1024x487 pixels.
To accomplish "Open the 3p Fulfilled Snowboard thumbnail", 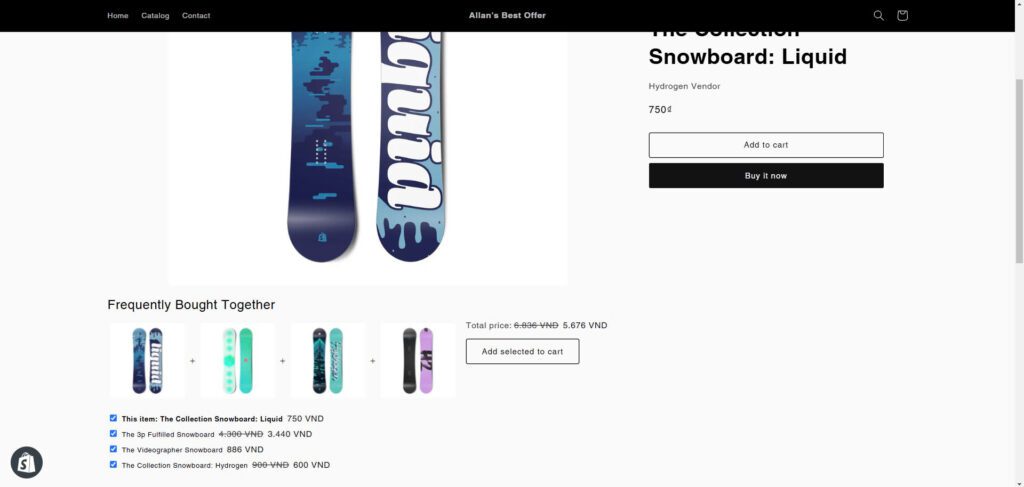I will [238, 360].
